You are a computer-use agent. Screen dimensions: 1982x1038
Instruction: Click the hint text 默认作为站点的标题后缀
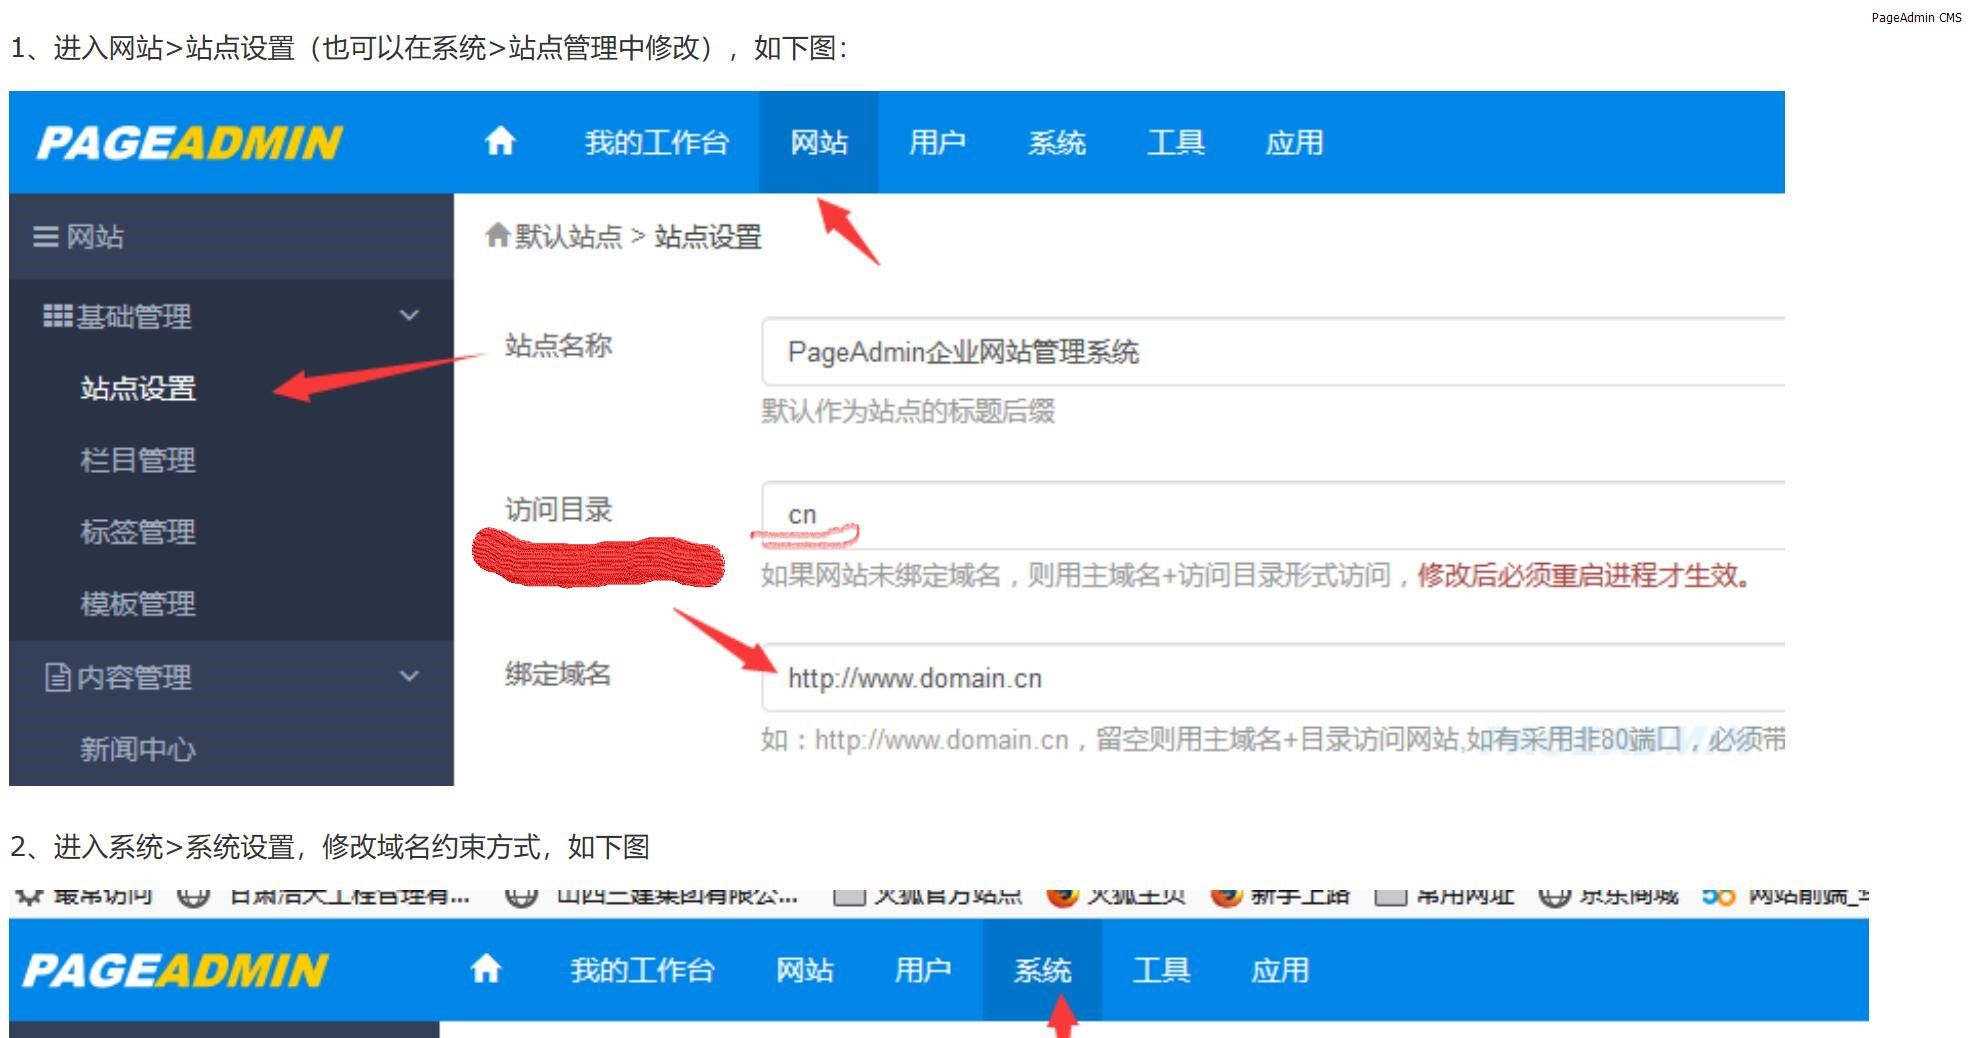(908, 411)
